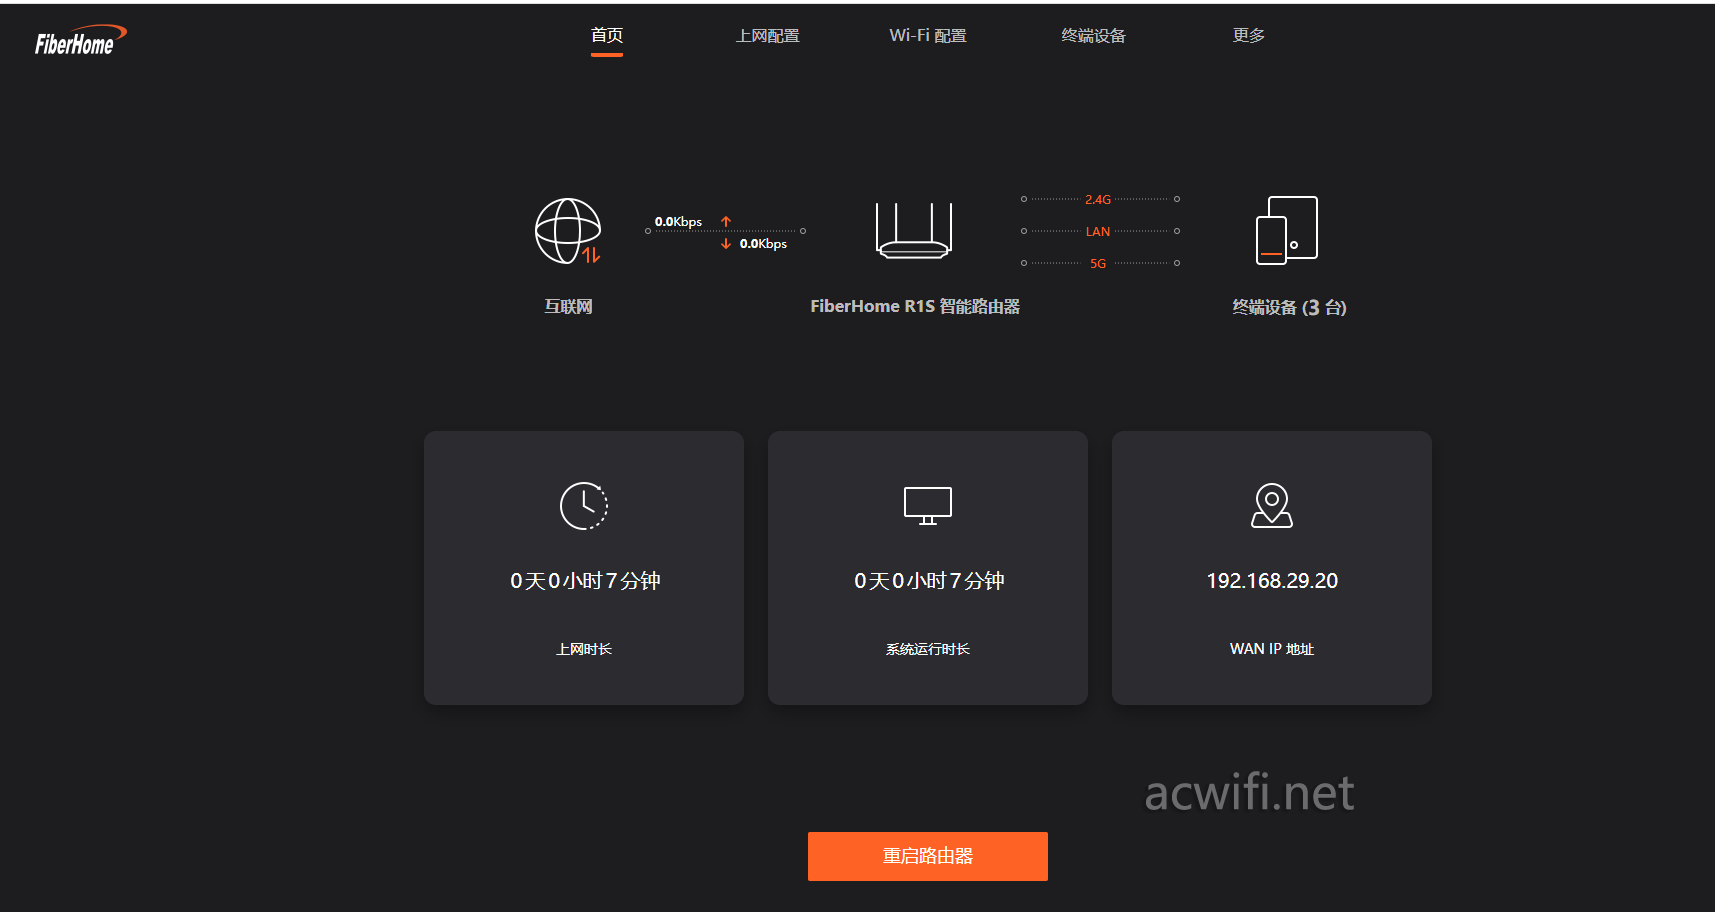1715x912 pixels.
Task: Click the internet globe icon
Action: [568, 231]
